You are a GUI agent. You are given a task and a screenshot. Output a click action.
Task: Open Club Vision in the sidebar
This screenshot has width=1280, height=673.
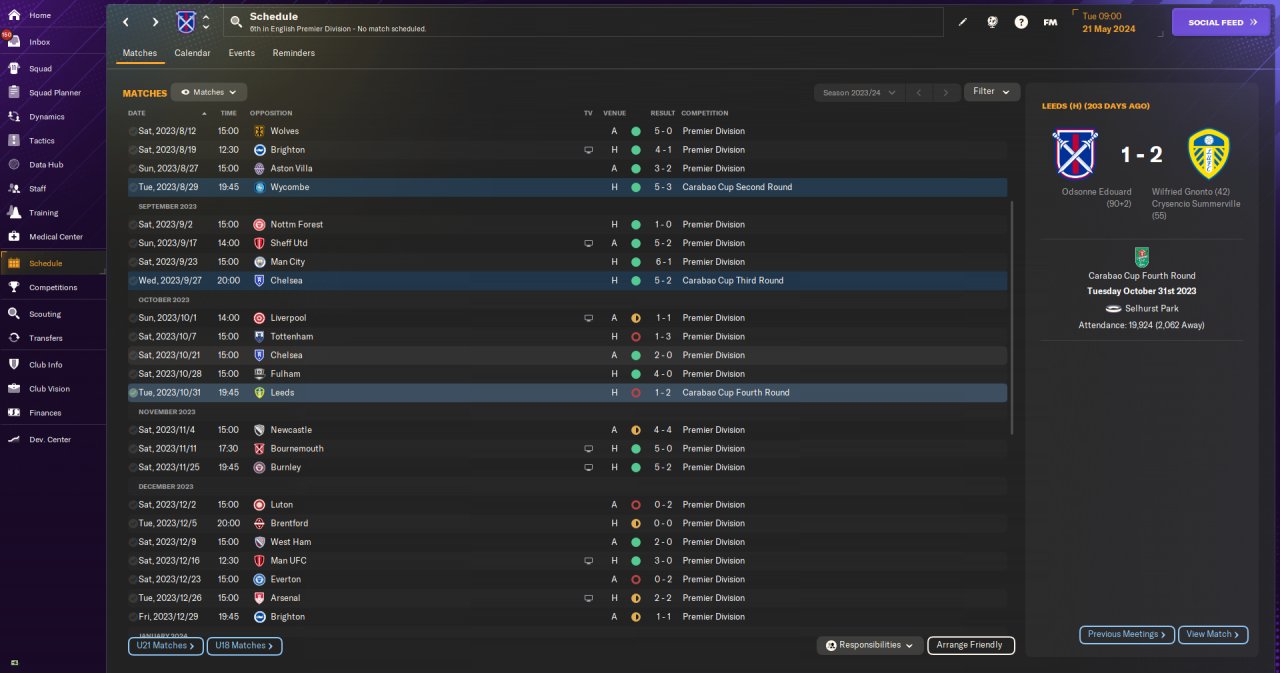point(49,389)
